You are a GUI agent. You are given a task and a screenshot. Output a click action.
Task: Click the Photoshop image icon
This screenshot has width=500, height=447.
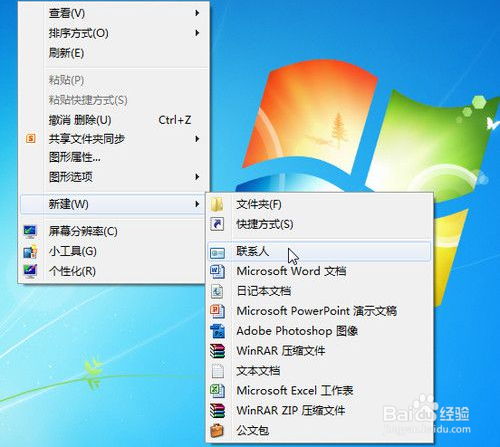coord(217,331)
